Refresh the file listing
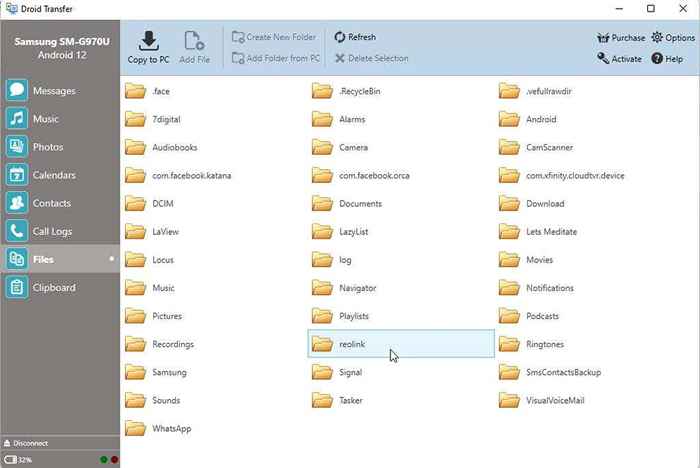Image resolution: width=700 pixels, height=468 pixels. 355,37
